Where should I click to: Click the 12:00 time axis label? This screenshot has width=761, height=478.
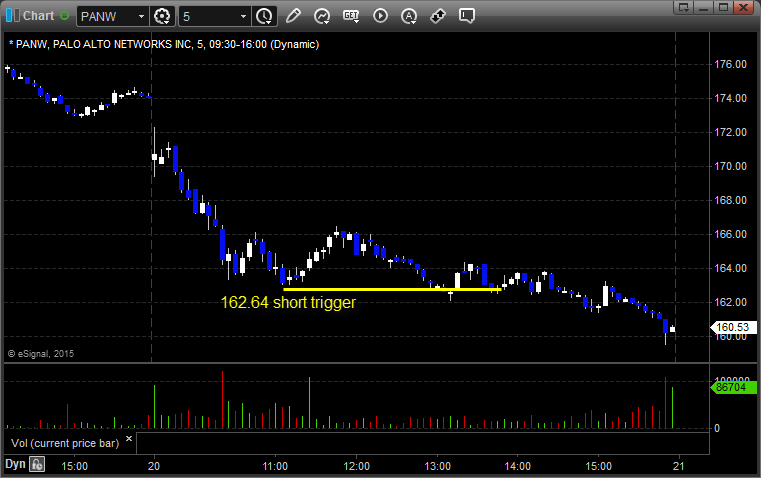click(357, 466)
